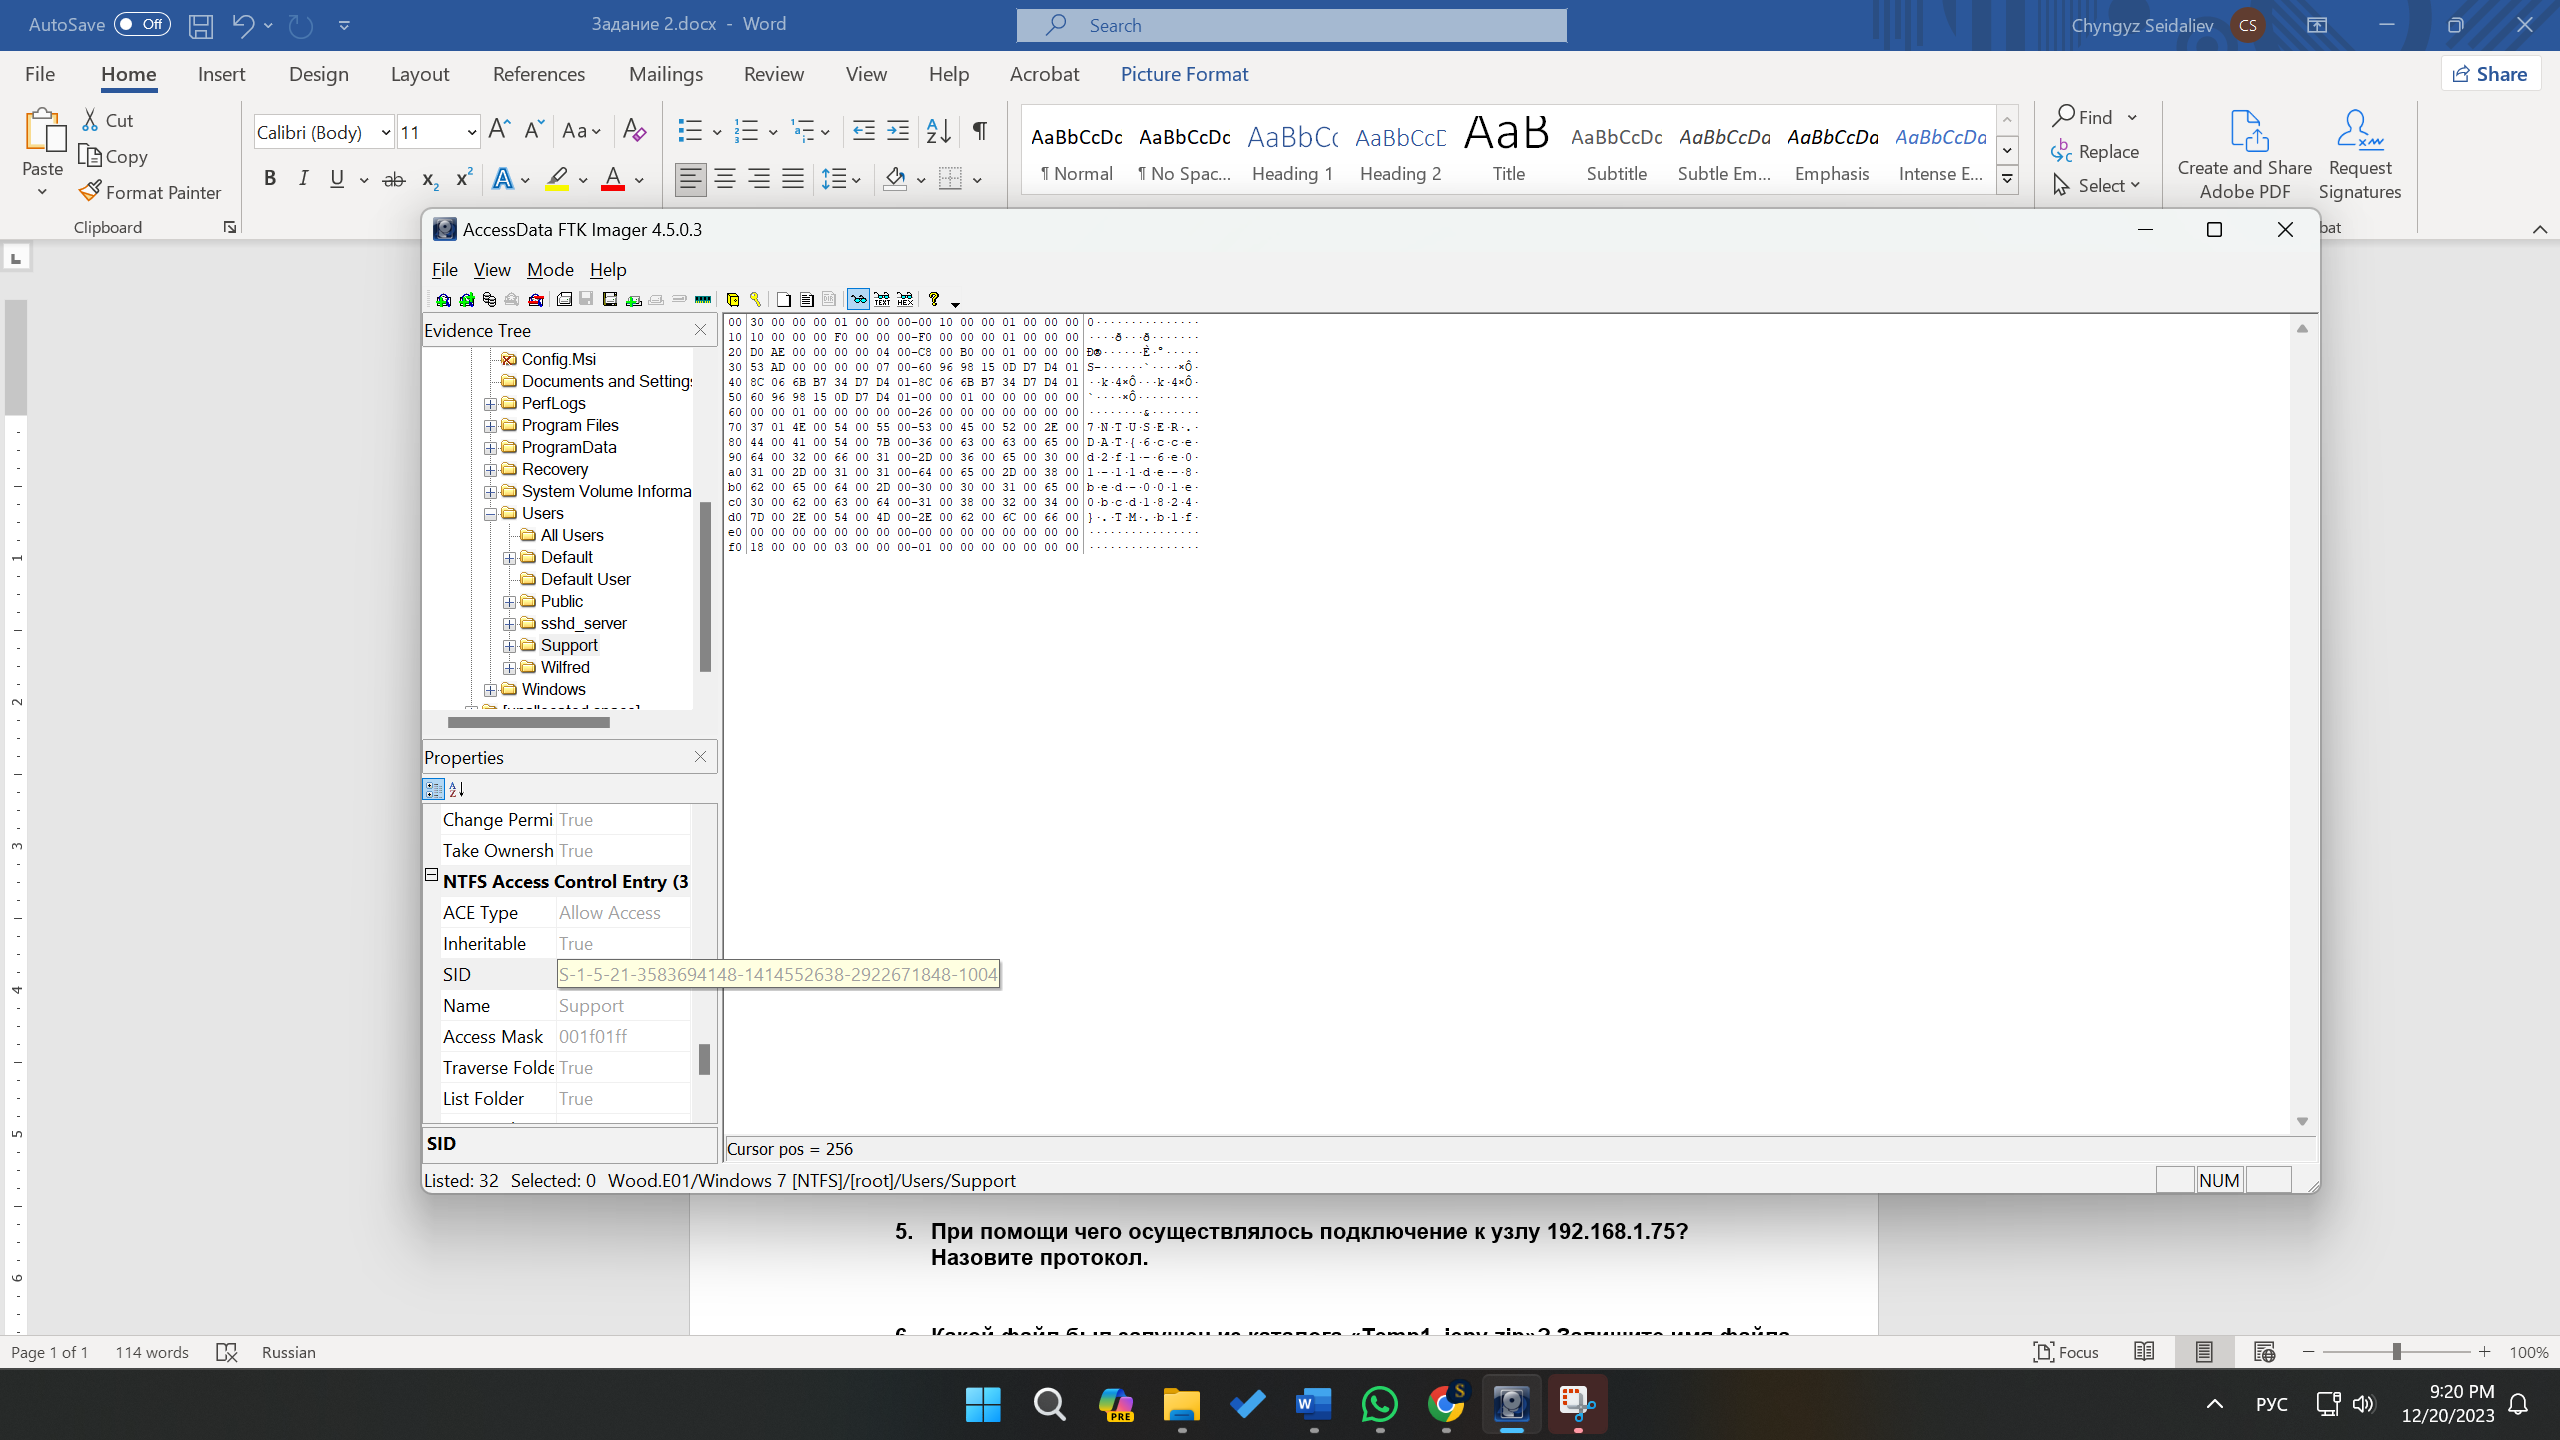Image resolution: width=2560 pixels, height=1440 pixels.
Task: Toggle AutoSave switch in Word
Action: [x=142, y=24]
